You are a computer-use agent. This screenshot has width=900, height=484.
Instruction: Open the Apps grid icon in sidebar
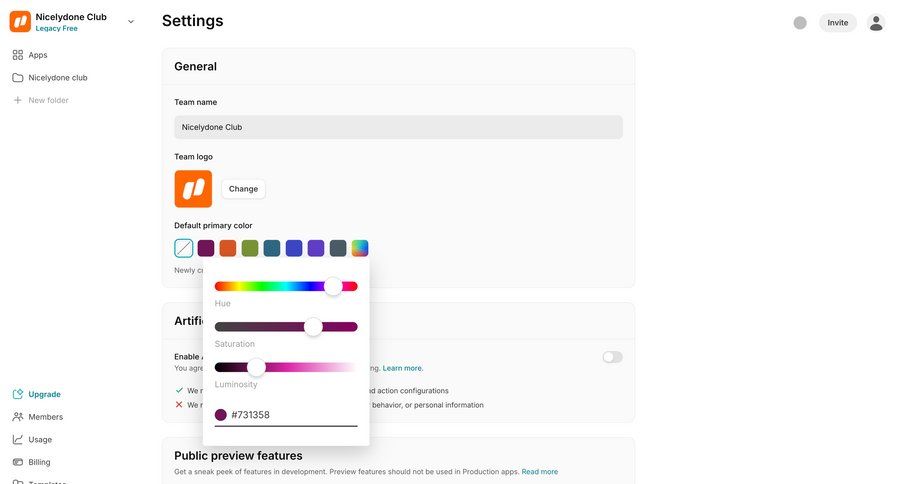(x=18, y=55)
